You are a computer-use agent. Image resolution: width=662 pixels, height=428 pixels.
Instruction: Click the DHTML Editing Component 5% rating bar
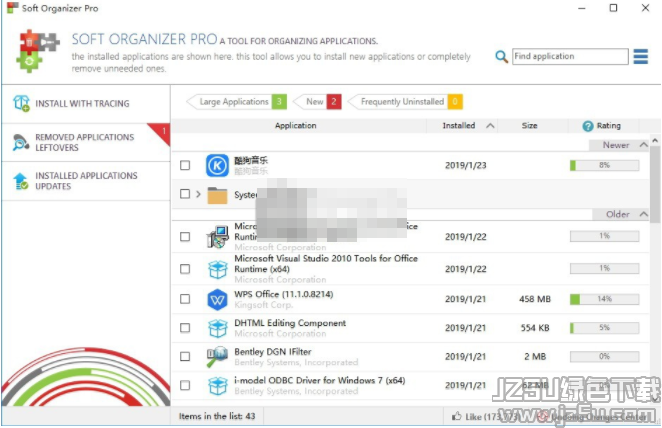604,328
